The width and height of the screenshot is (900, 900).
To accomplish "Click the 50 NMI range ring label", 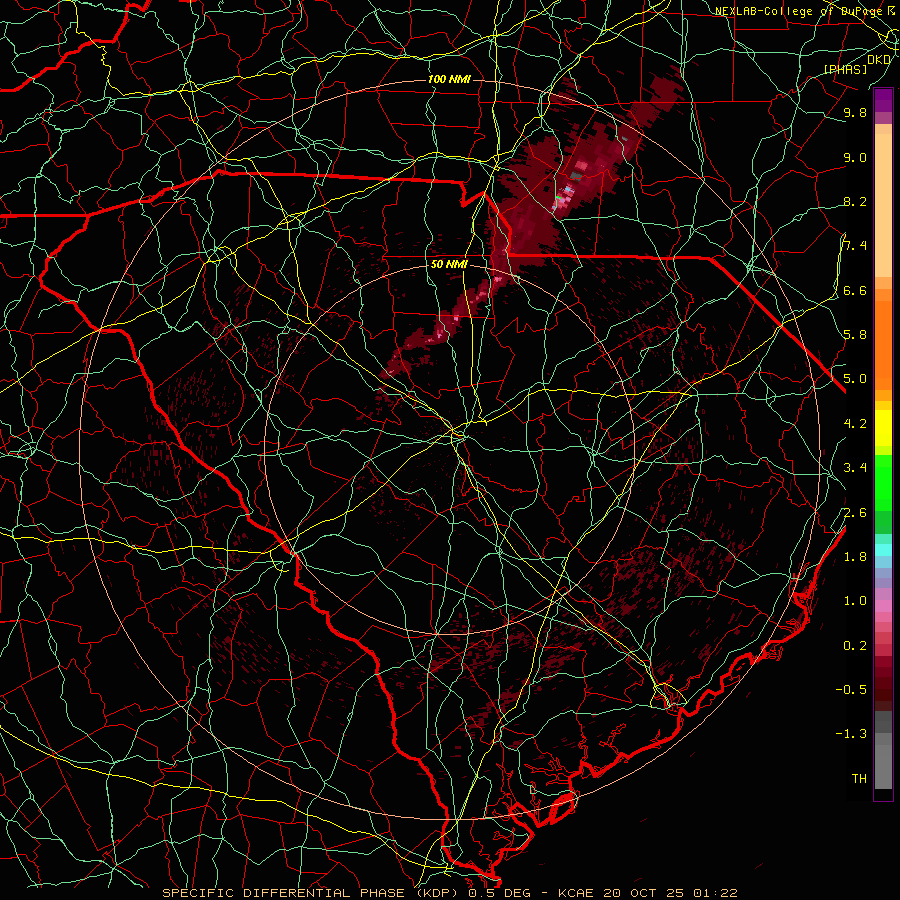I will point(449,265).
